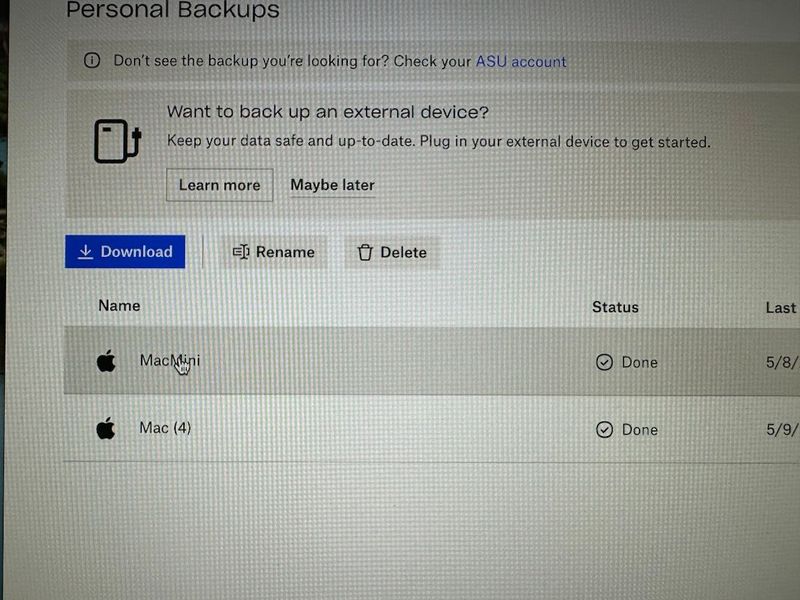Click the Download button
This screenshot has height=600, width=800.
(125, 252)
